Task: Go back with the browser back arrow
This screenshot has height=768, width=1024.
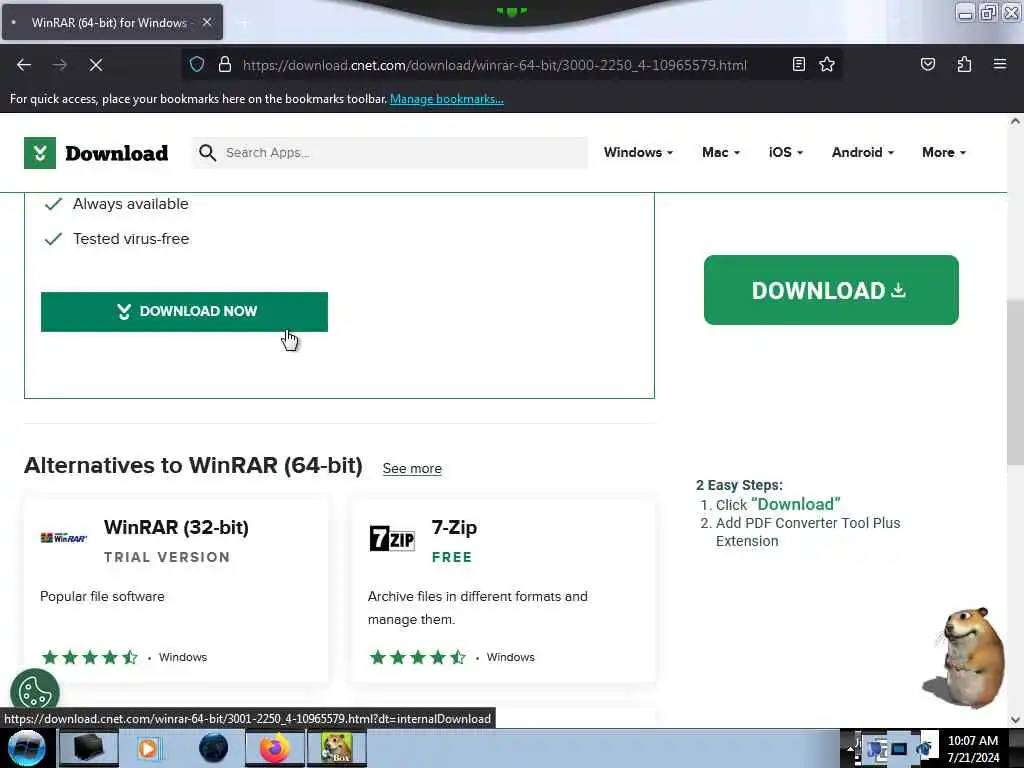Action: [24, 65]
